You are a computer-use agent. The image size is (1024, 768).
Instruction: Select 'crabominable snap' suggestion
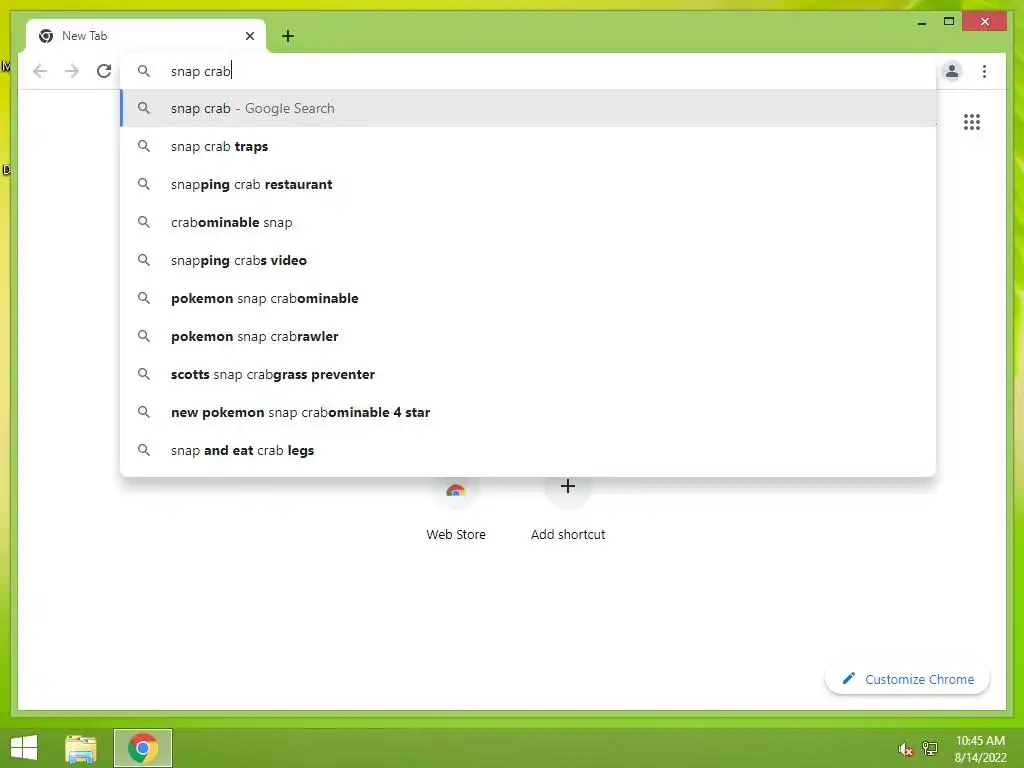(x=528, y=222)
